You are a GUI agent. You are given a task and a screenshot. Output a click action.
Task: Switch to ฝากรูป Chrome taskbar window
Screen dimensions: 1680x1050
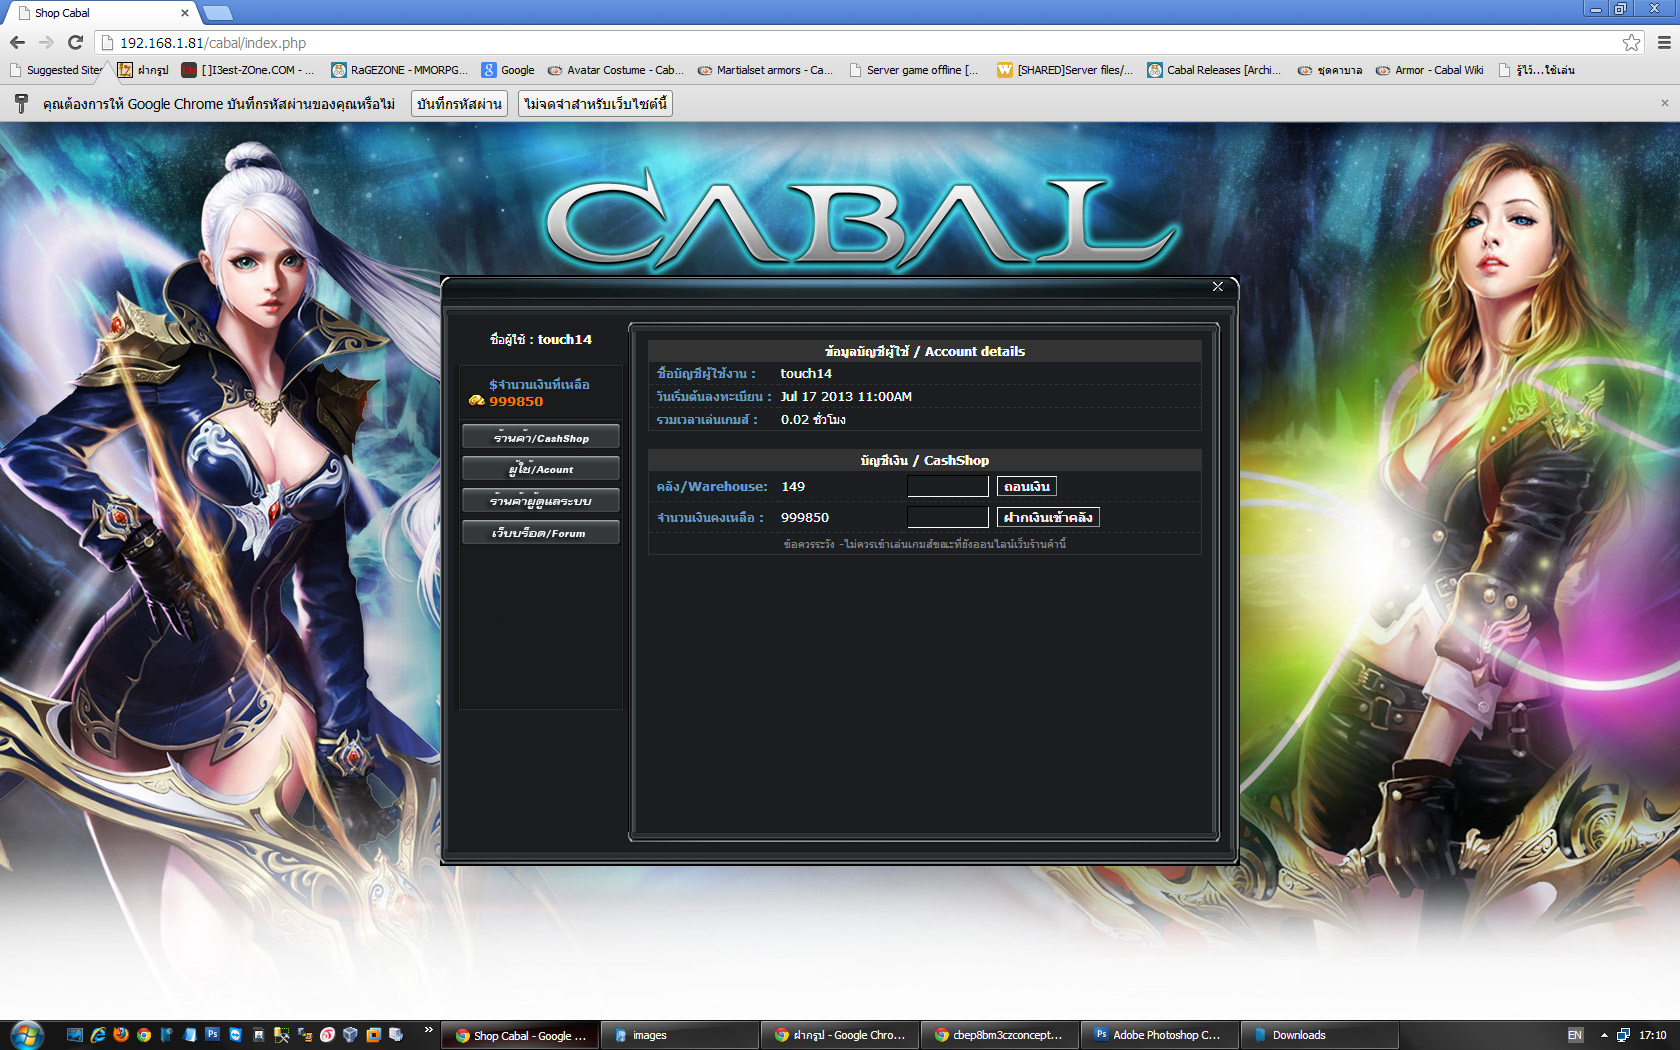click(841, 1035)
